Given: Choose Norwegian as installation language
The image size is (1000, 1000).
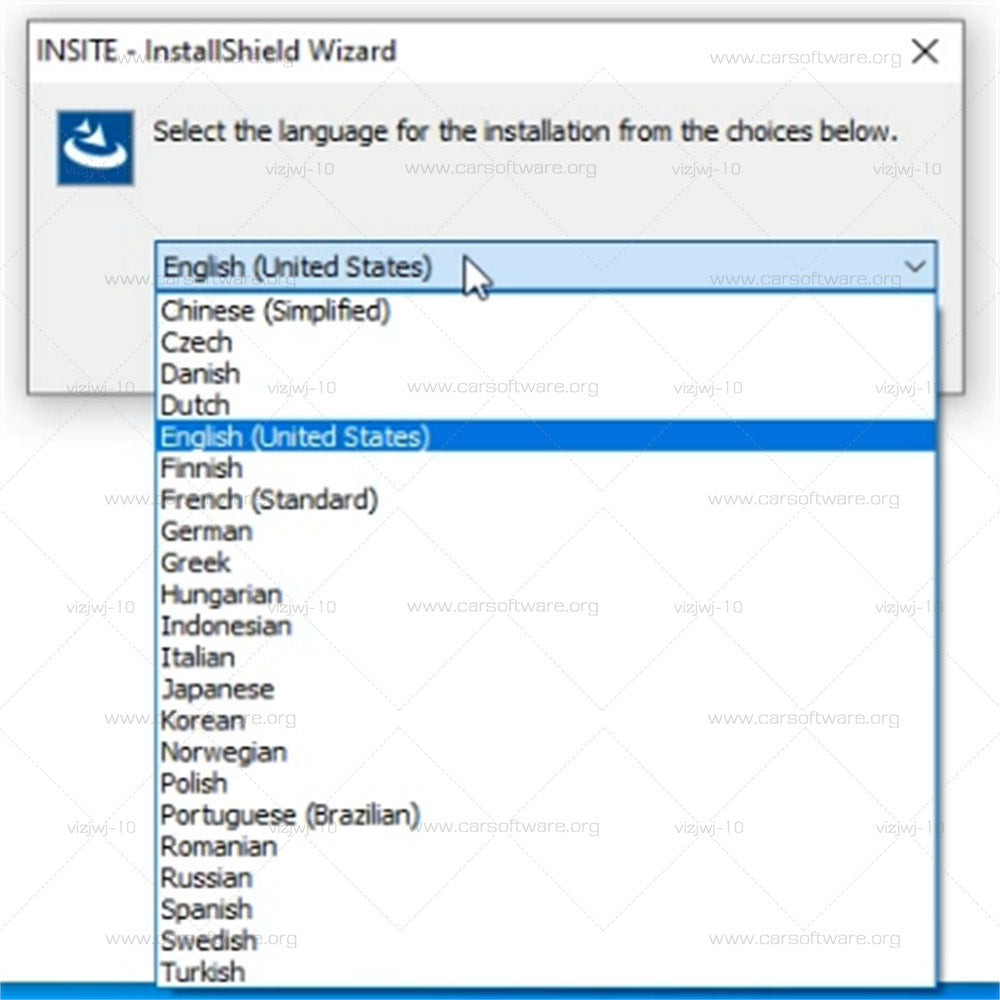Looking at the screenshot, I should click(x=546, y=752).
